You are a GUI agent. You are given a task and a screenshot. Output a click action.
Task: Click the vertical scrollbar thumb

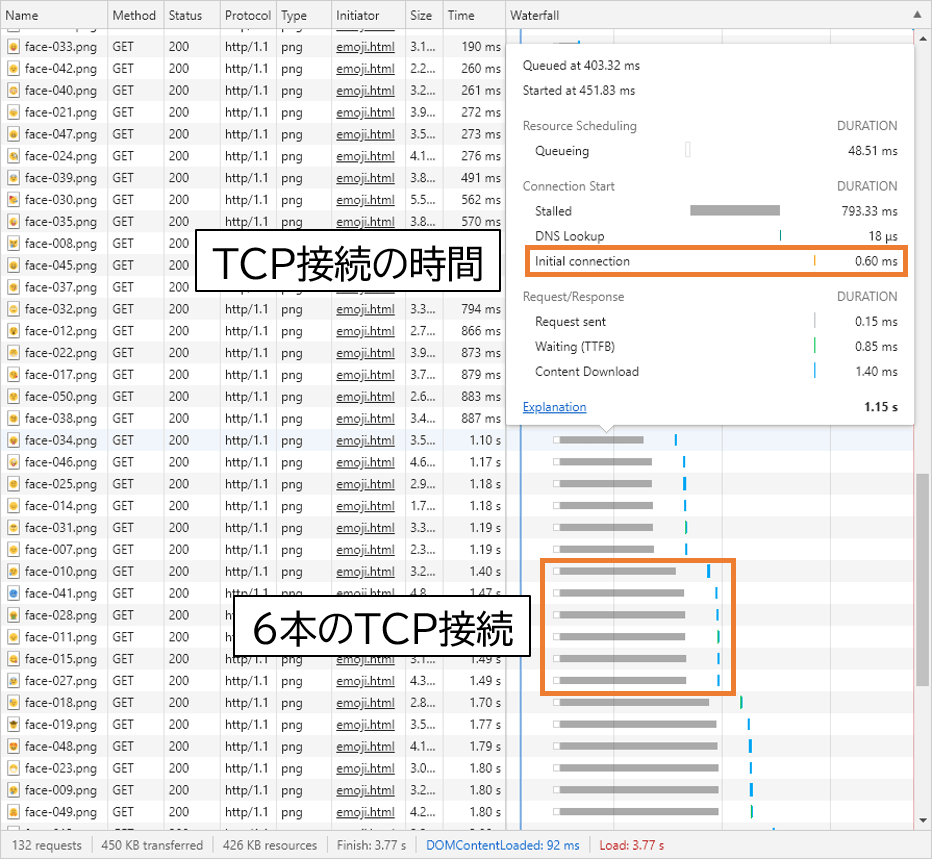922,580
